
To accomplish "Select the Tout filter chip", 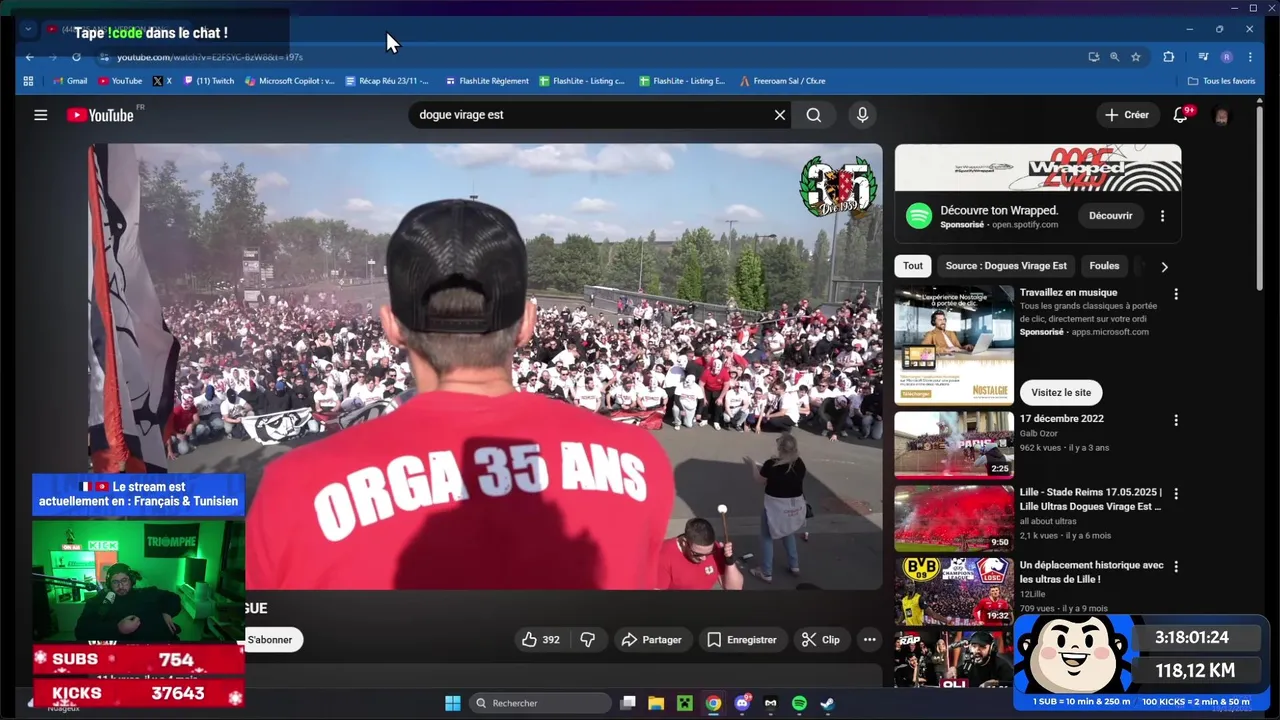I will (x=913, y=266).
